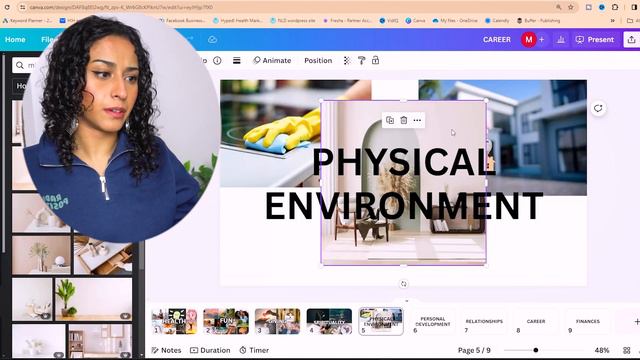Click the Canva address bar URL
Viewport: 640px width, 360px height.
coord(121,7)
